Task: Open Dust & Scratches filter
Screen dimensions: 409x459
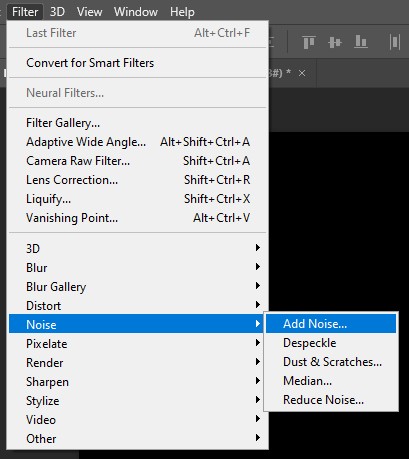Action: [331, 362]
